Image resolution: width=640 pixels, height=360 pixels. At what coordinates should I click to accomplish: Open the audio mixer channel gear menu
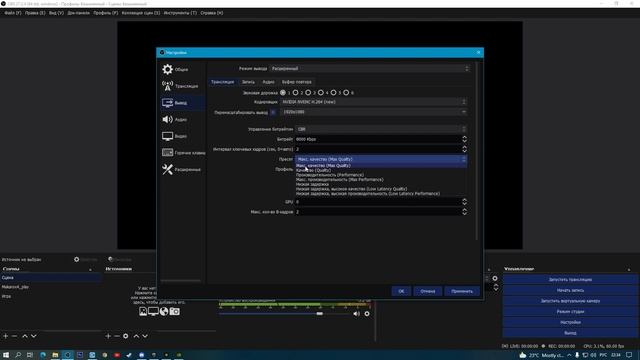pos(367,313)
